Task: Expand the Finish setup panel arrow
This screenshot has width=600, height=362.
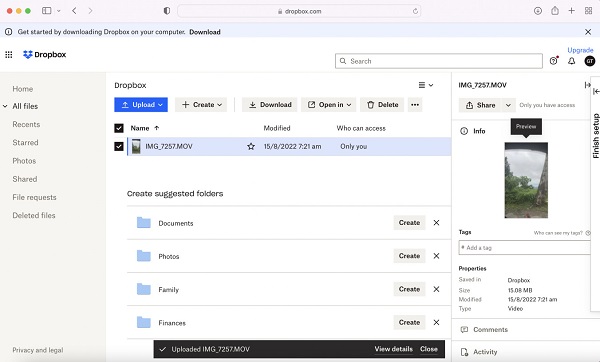Action: coord(596,91)
